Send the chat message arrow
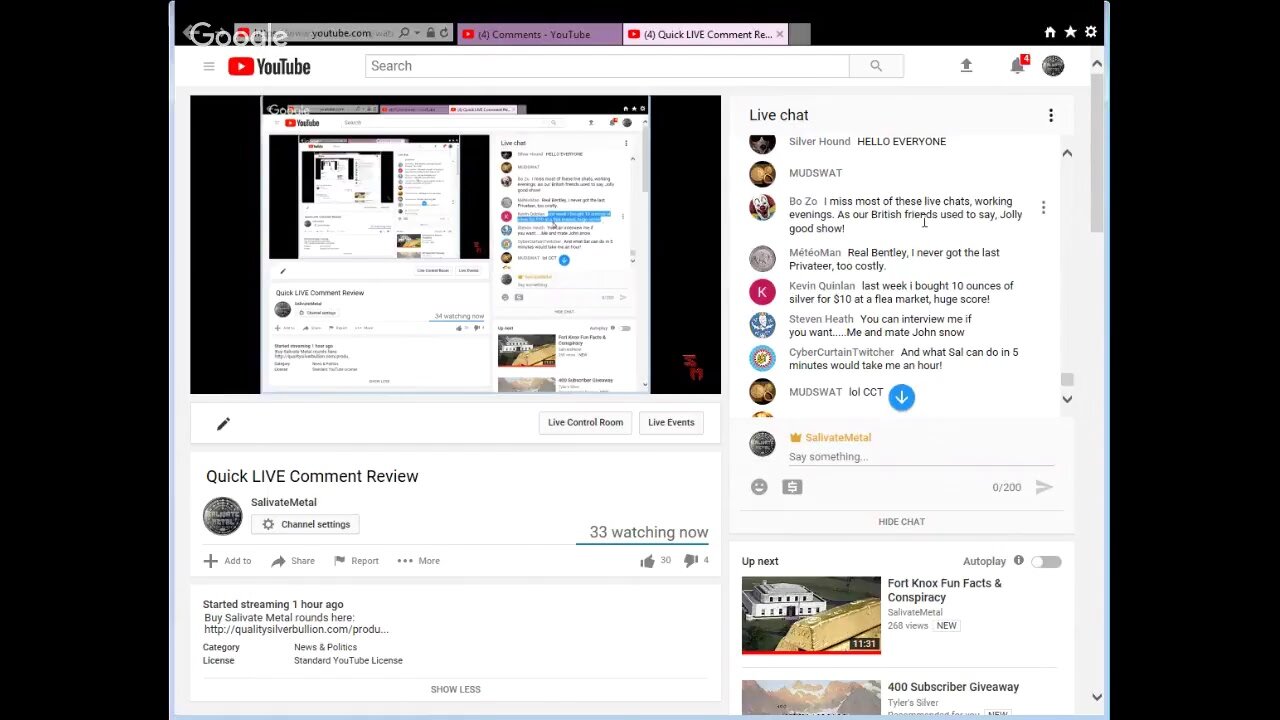 [x=1043, y=487]
